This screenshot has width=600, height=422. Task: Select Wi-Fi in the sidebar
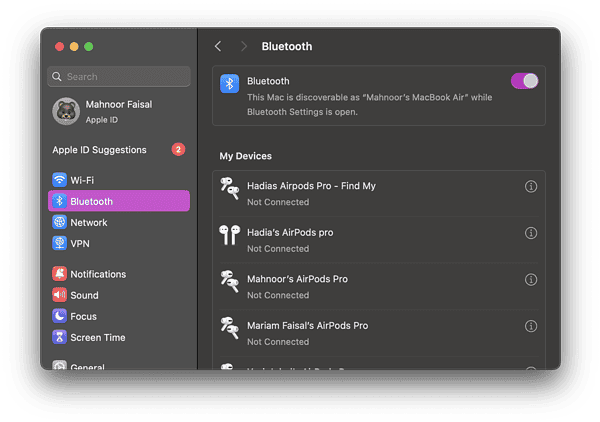[x=82, y=180]
